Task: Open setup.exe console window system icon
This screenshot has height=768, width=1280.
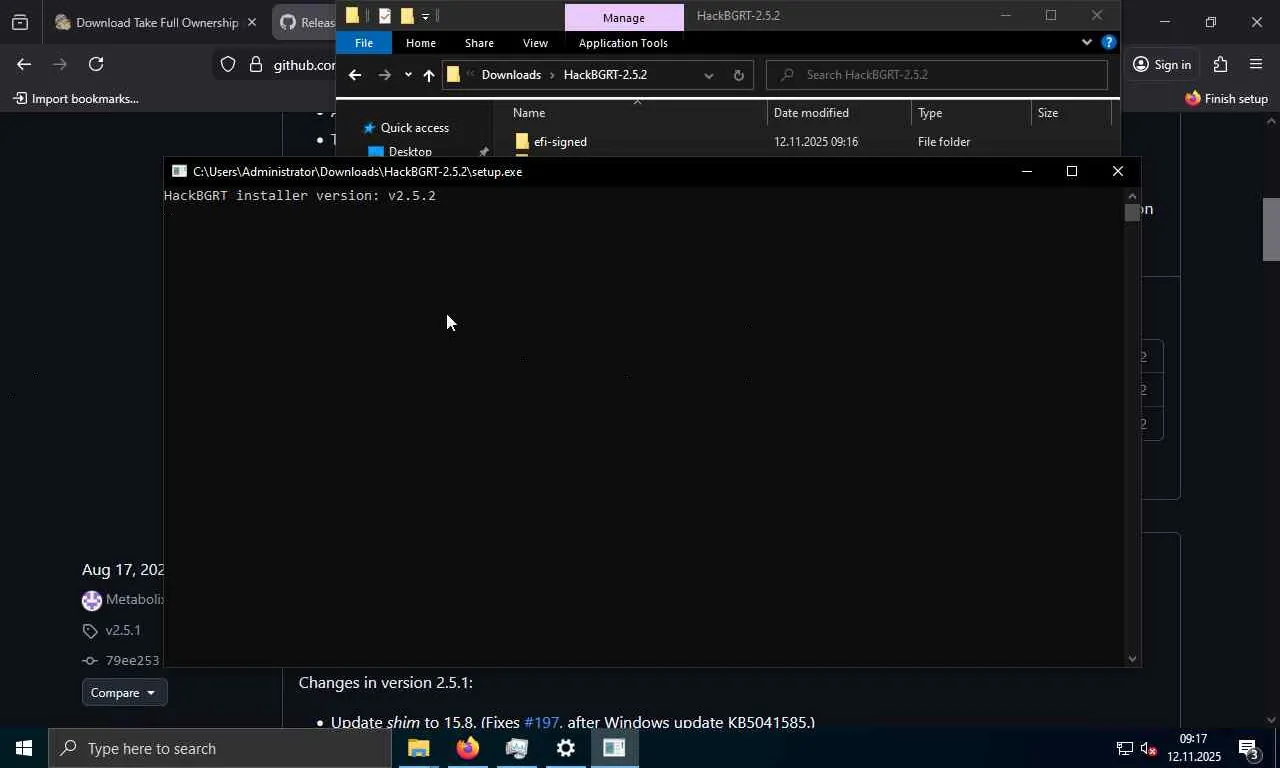Action: coord(179,171)
